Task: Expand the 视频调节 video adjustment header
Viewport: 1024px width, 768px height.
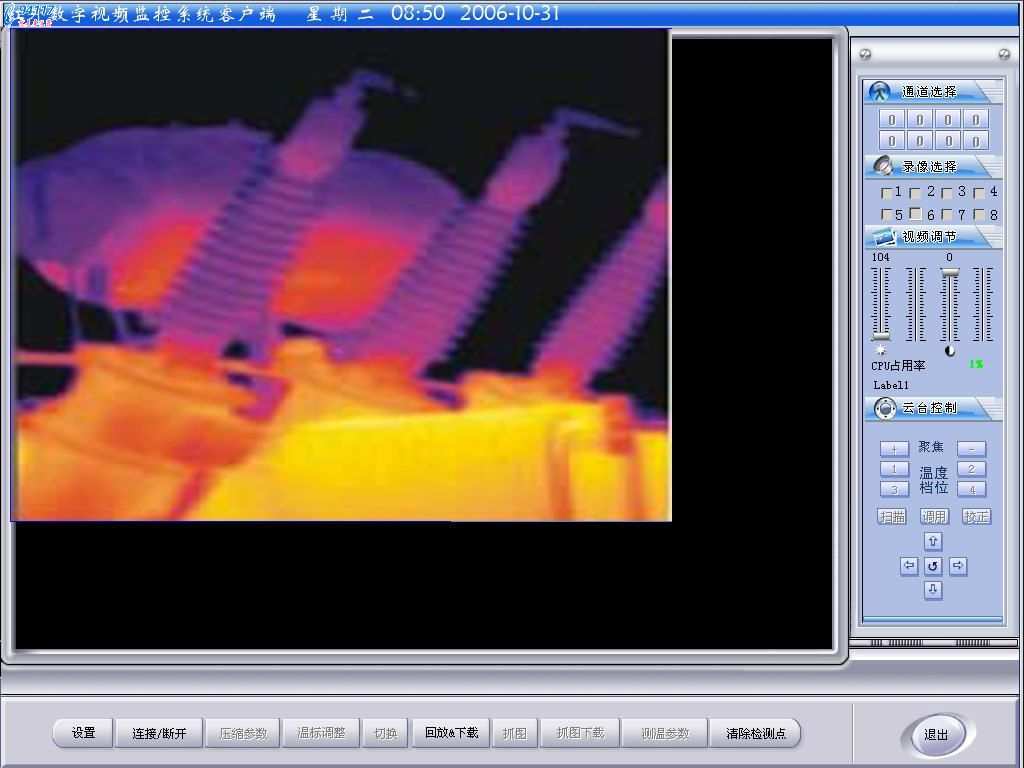Action: 930,237
